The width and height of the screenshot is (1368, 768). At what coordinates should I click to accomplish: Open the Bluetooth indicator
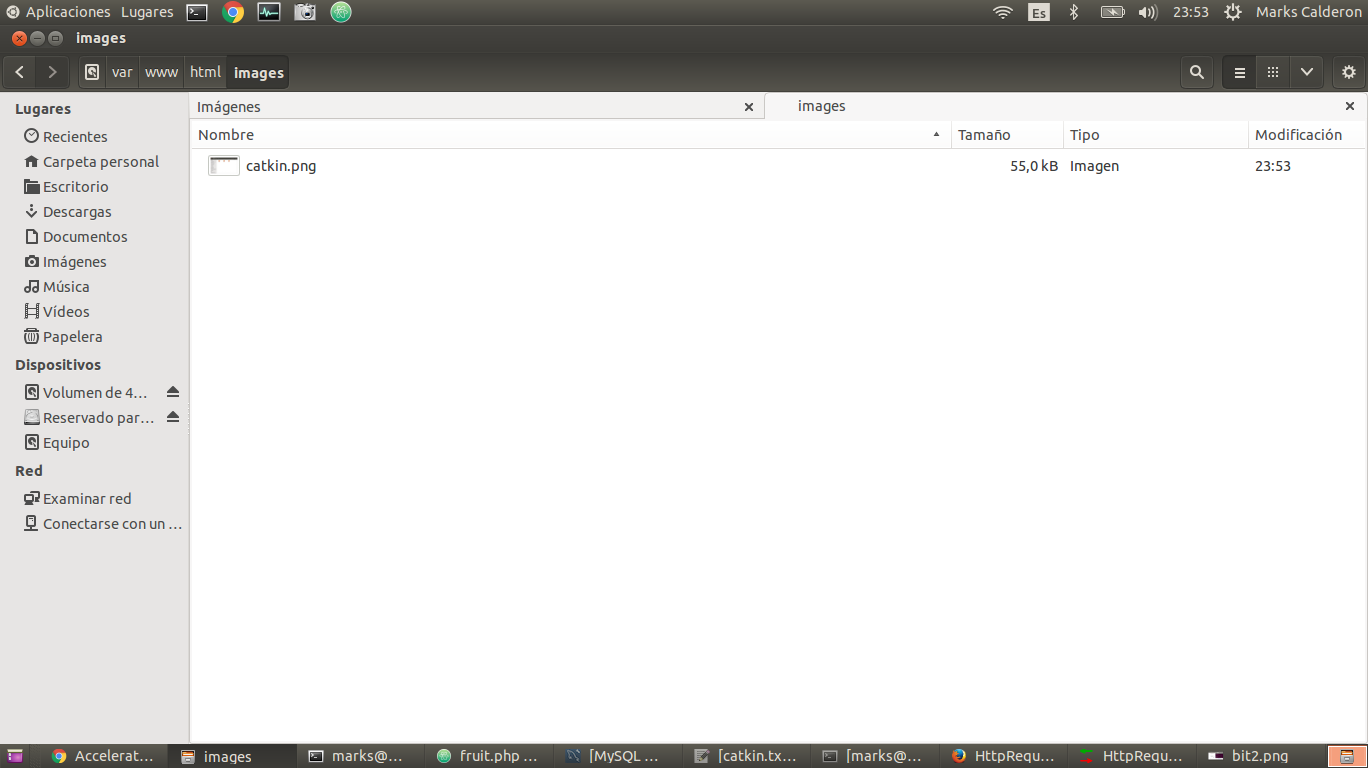(1074, 12)
